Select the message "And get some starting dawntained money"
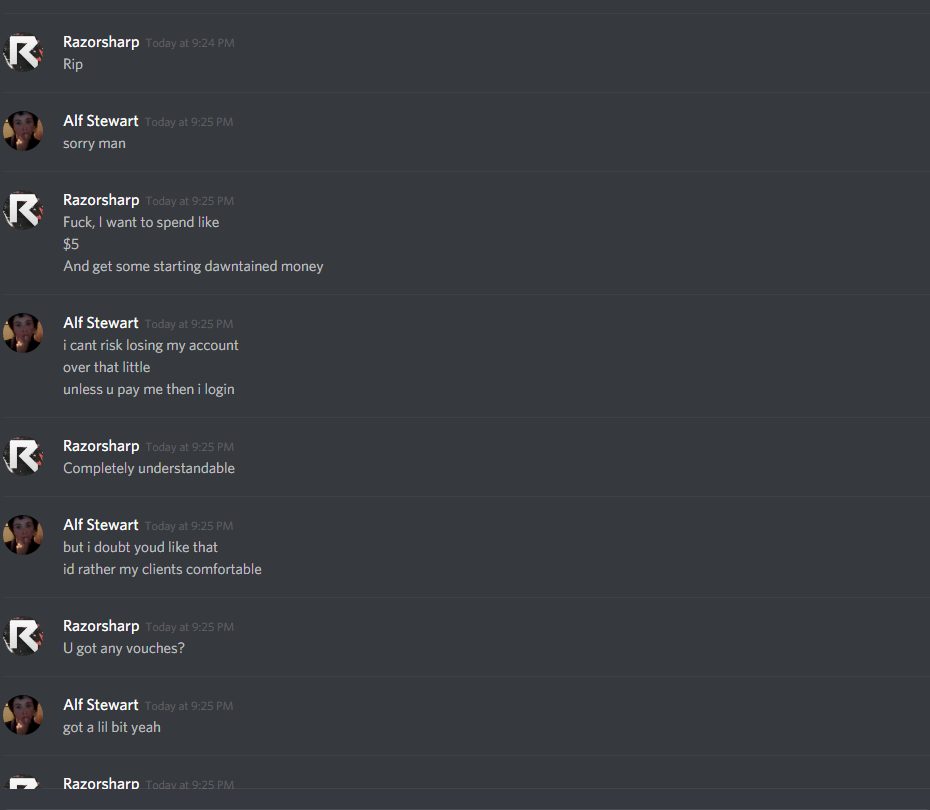The height and width of the screenshot is (810, 930). 193,266
